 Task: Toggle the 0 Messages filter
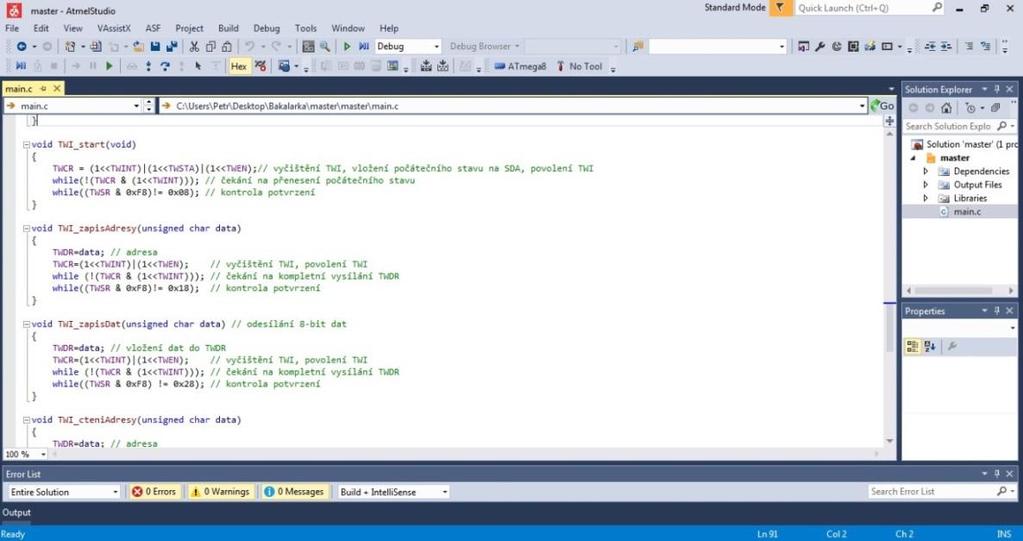pyautogui.click(x=294, y=491)
